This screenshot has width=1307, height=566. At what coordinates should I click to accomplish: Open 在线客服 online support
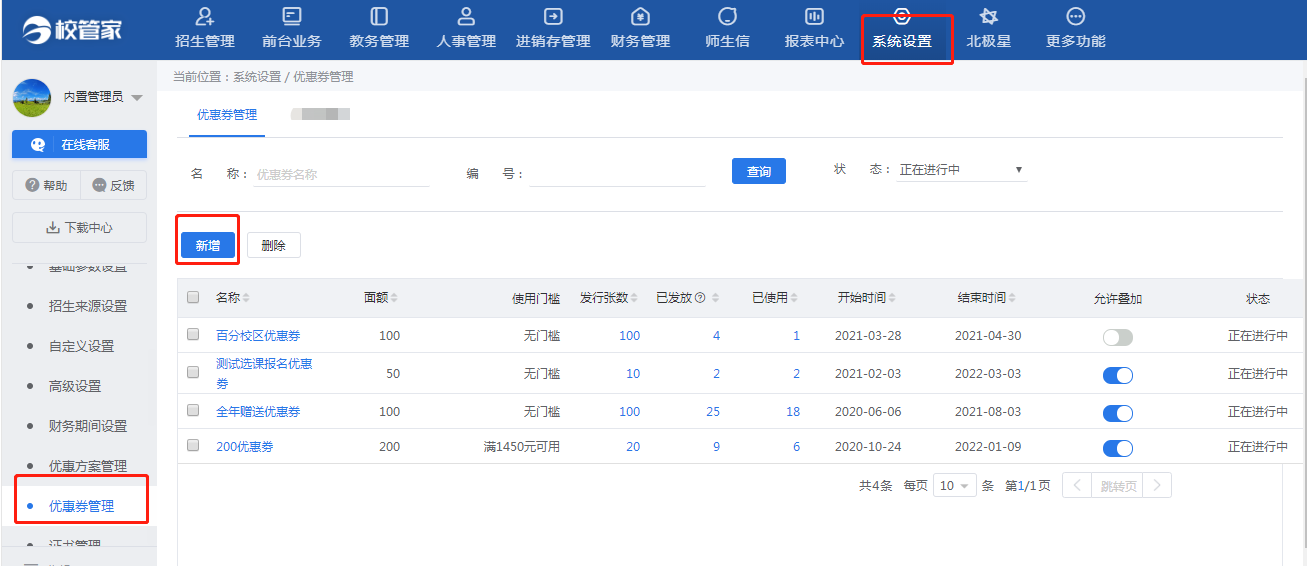tap(79, 144)
